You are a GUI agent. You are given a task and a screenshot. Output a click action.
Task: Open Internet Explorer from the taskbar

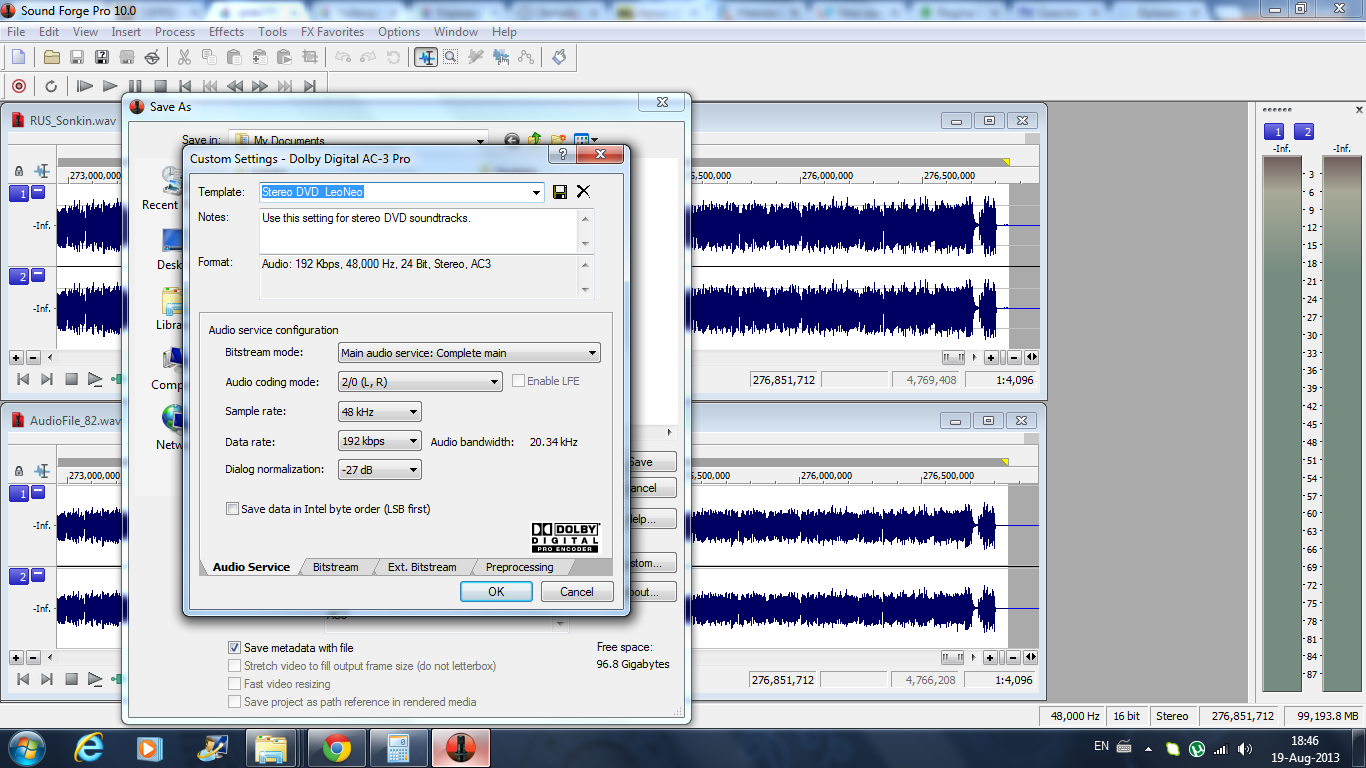click(89, 747)
